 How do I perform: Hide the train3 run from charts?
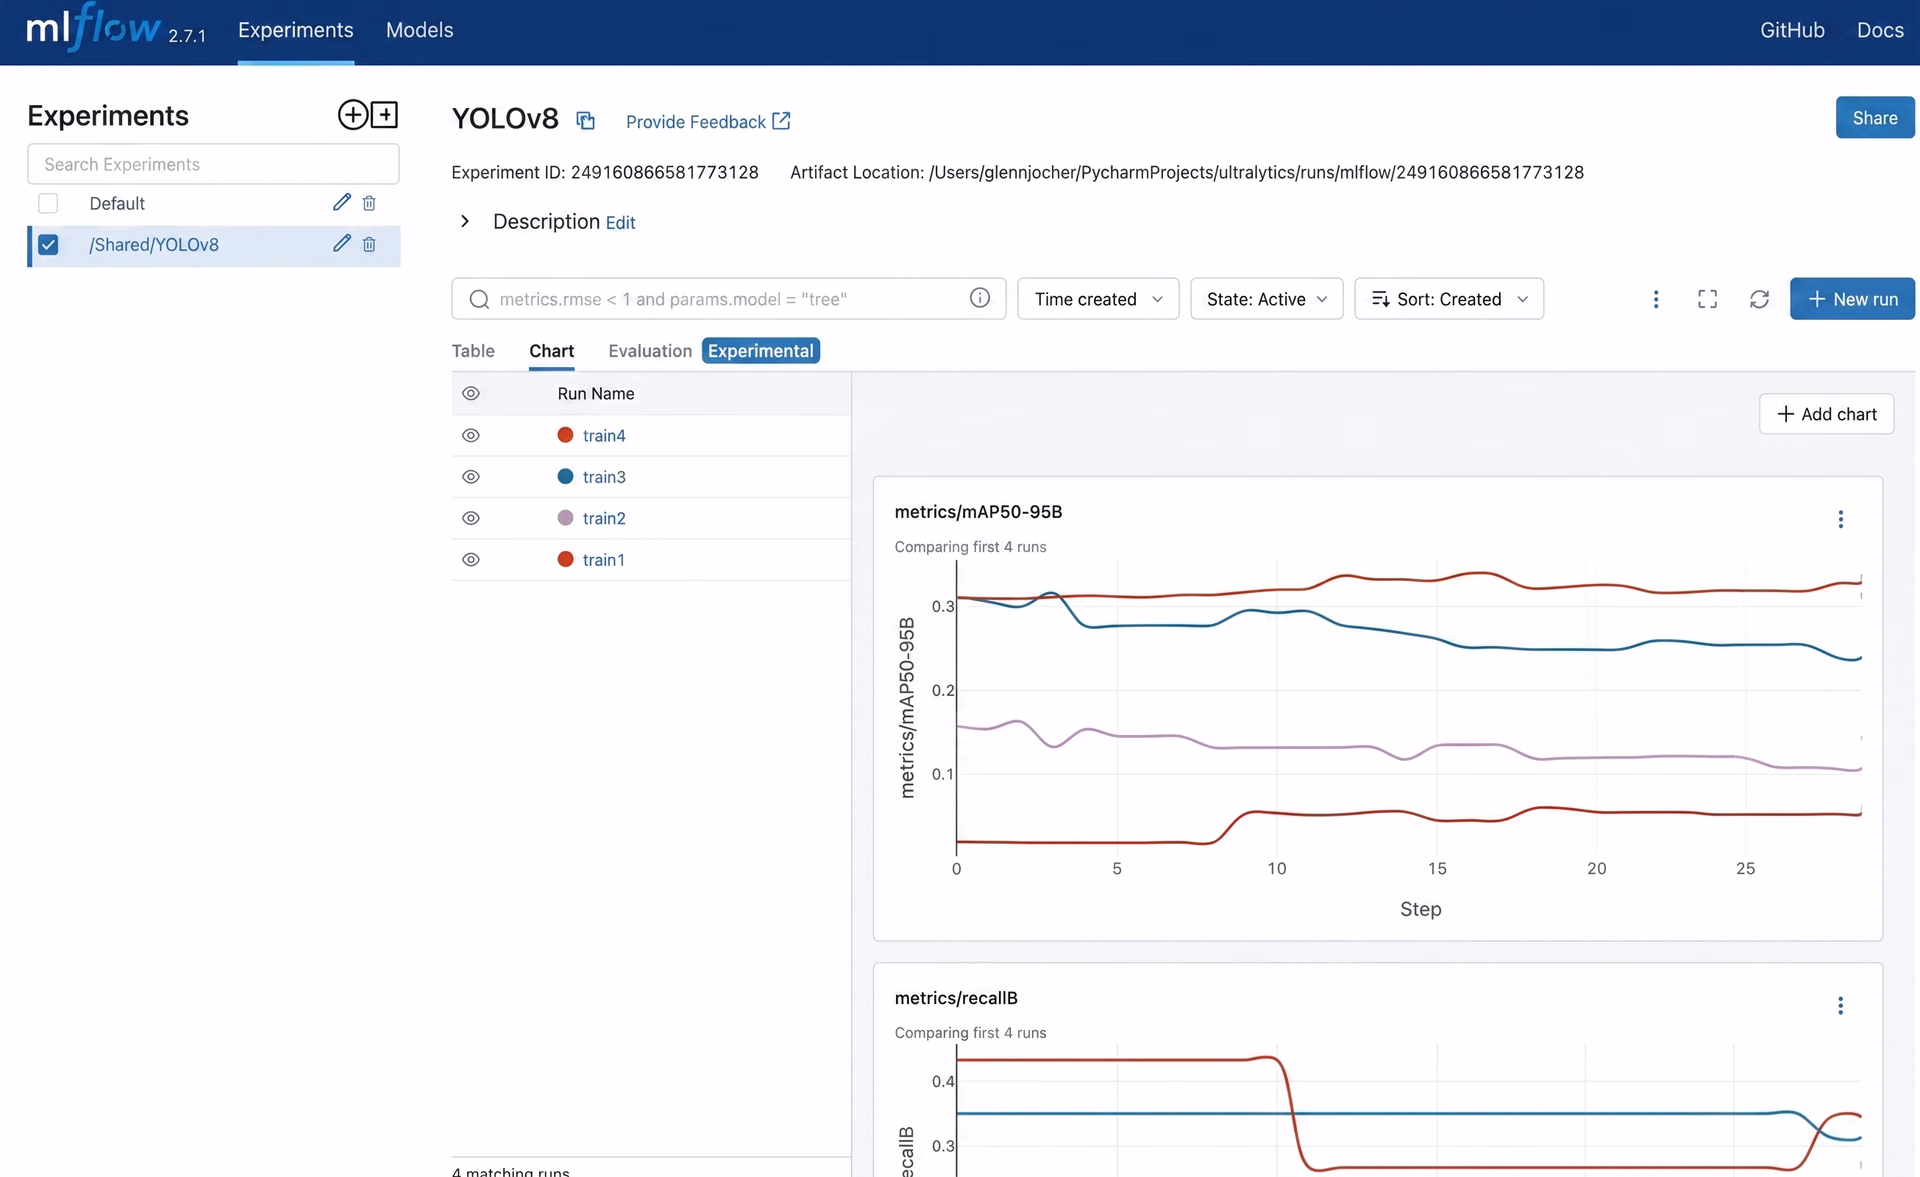click(471, 477)
